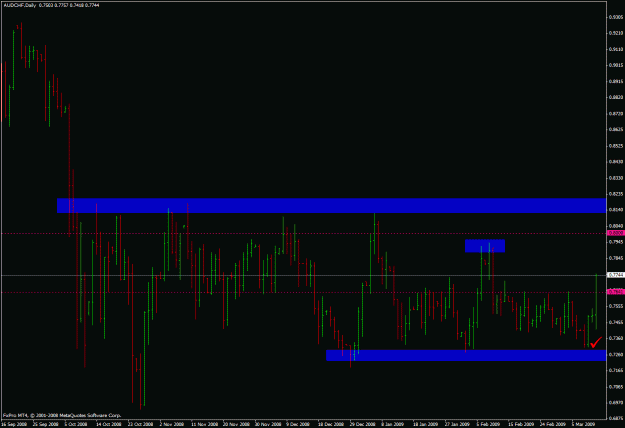625x428 pixels.
Task: Click the AUDCHF,Daily chart title text
Action: 19,5
